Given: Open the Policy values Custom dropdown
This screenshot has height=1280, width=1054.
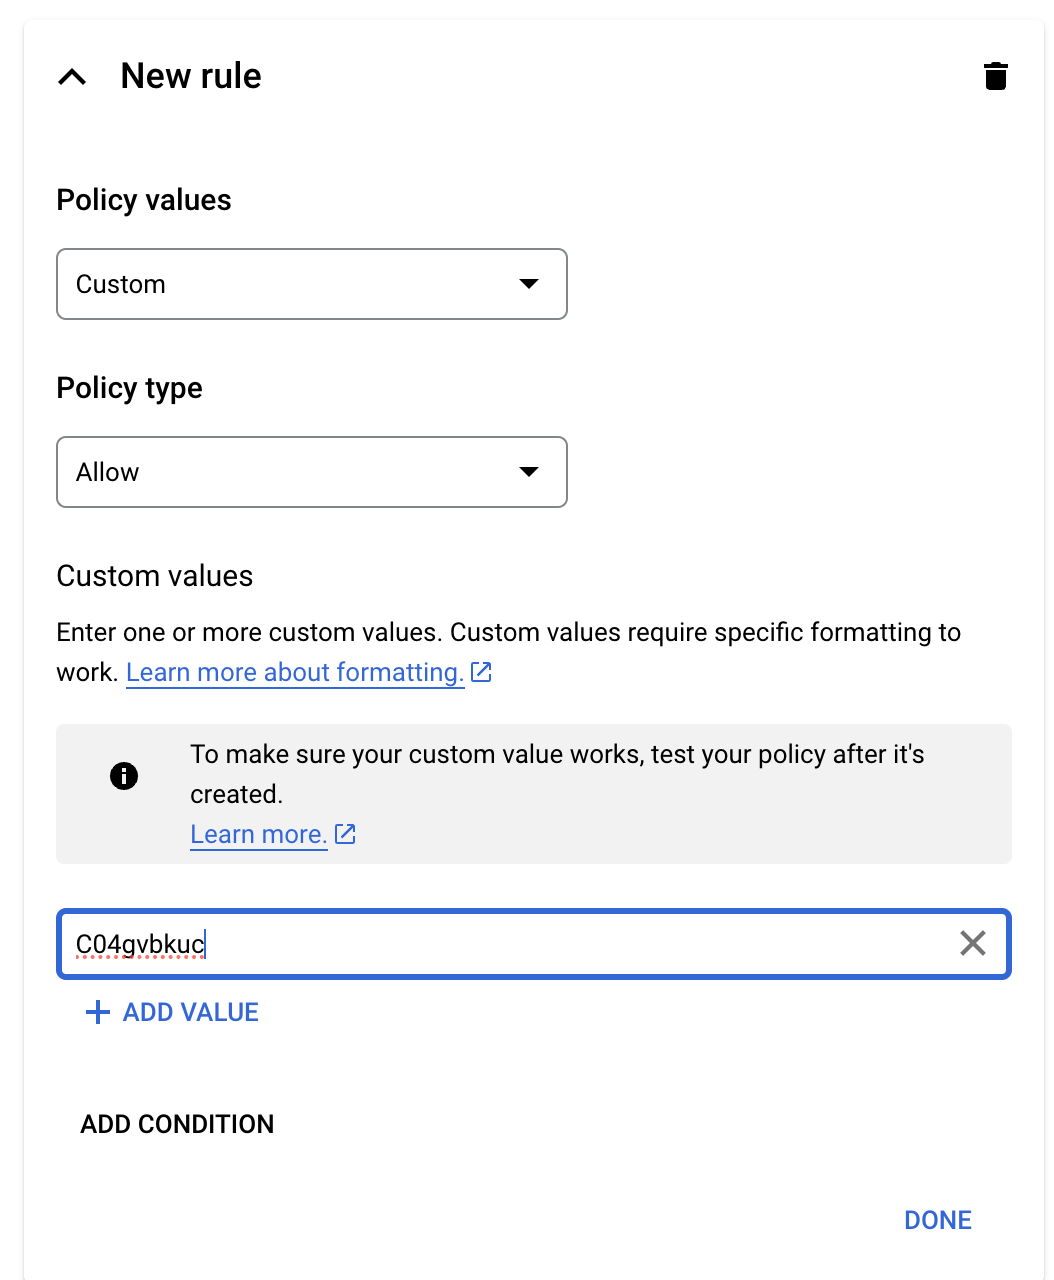Looking at the screenshot, I should (x=312, y=284).
